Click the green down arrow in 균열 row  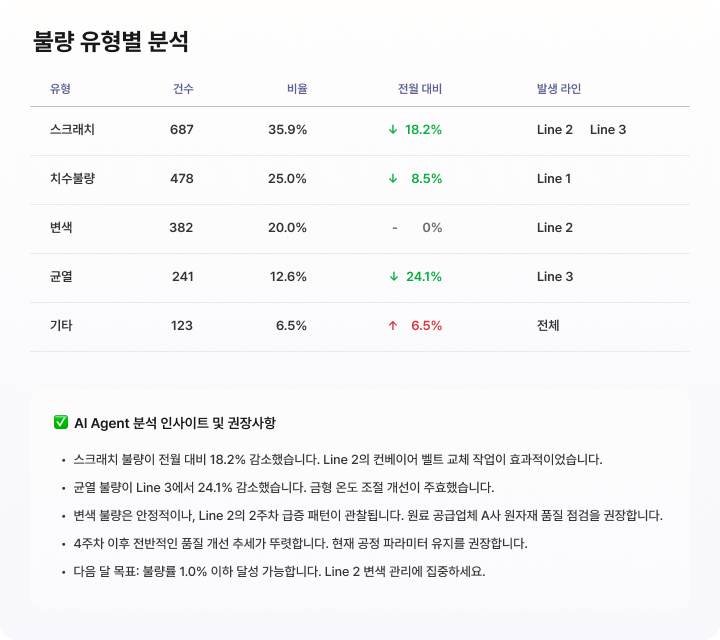(393, 277)
